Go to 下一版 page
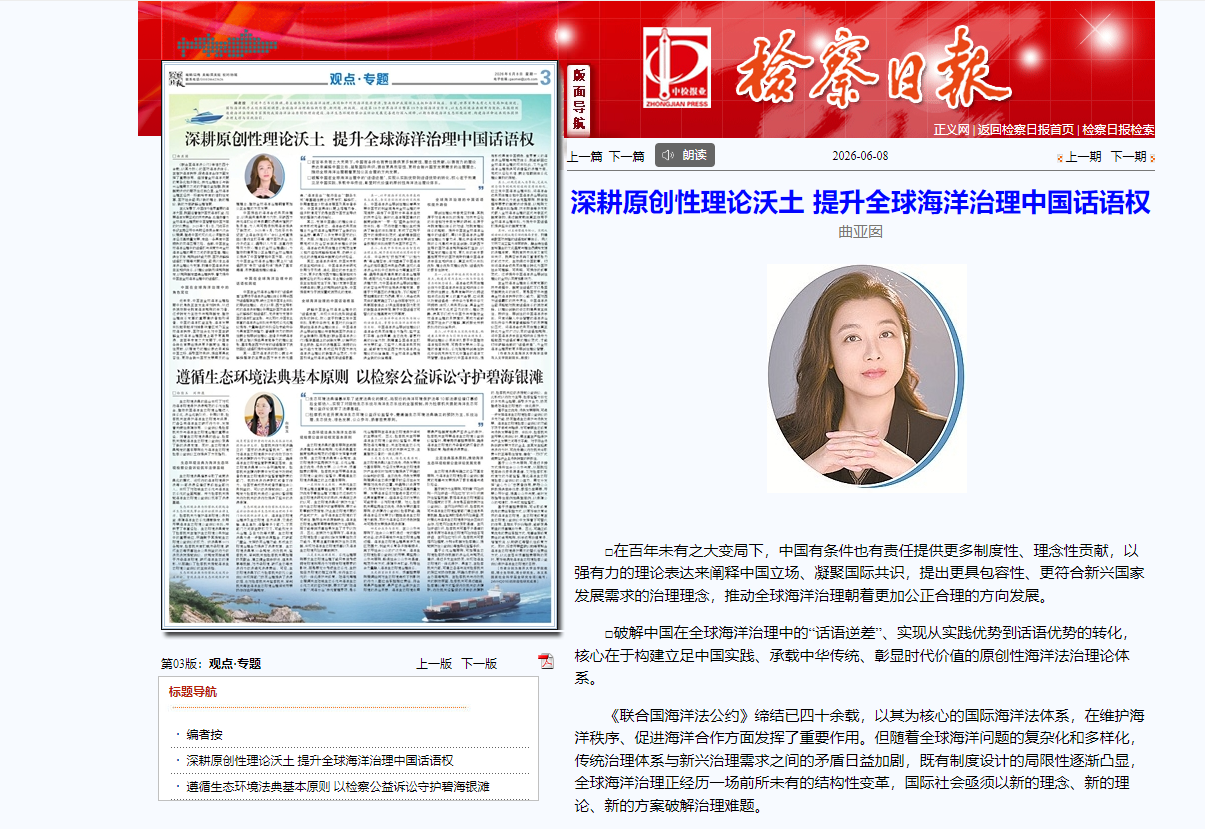 click(479, 663)
